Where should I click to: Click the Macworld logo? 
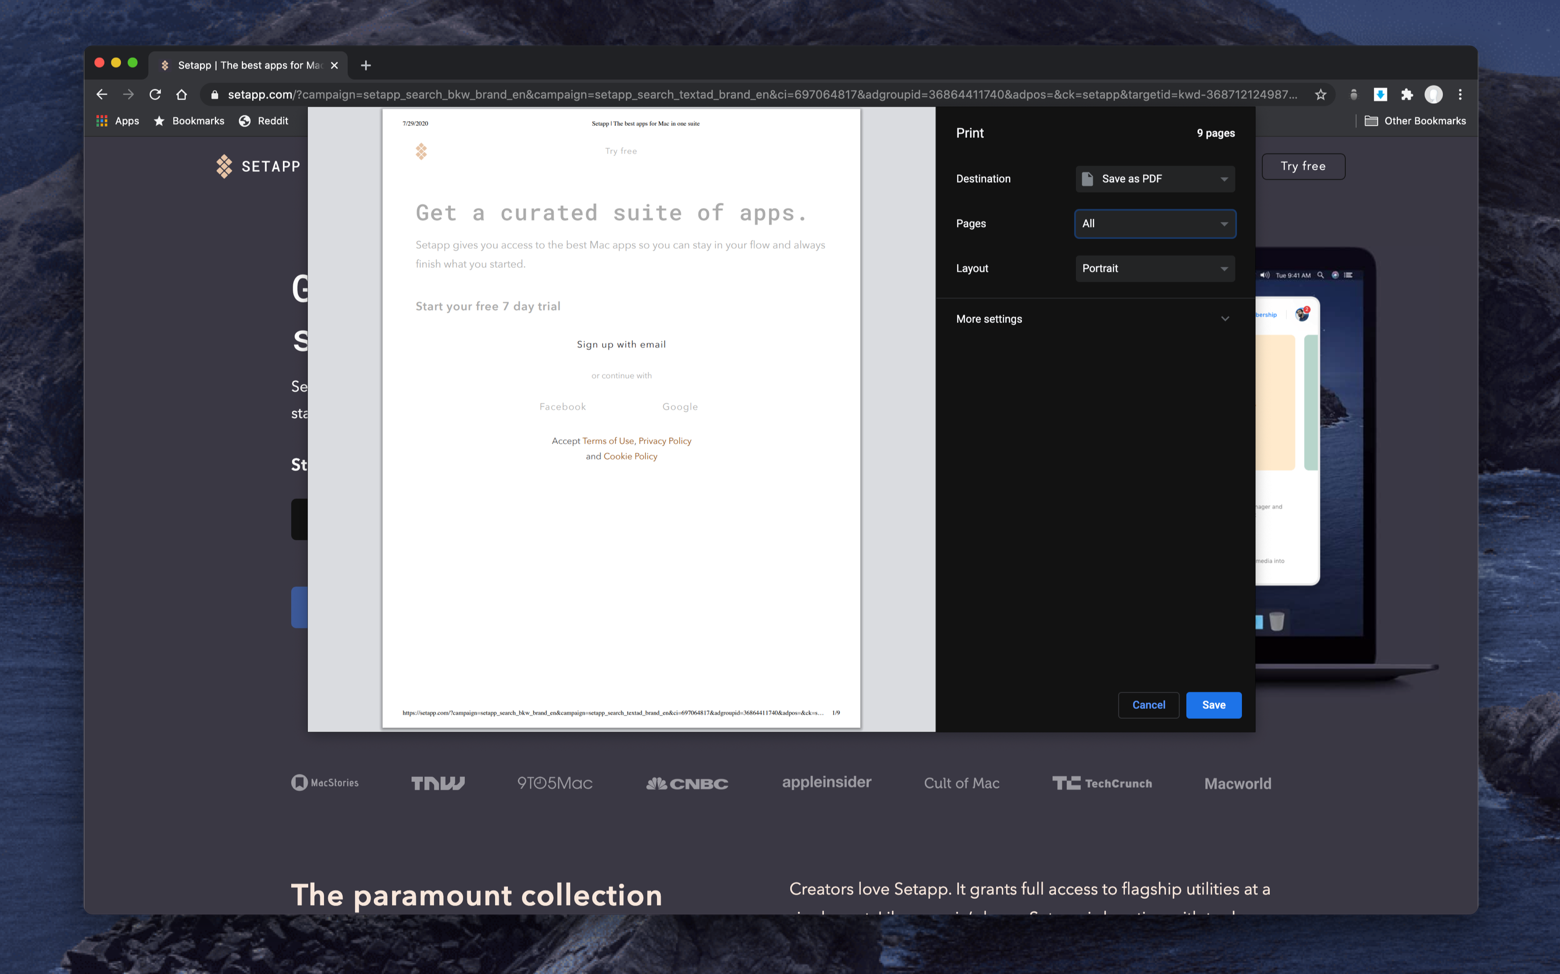1238,784
